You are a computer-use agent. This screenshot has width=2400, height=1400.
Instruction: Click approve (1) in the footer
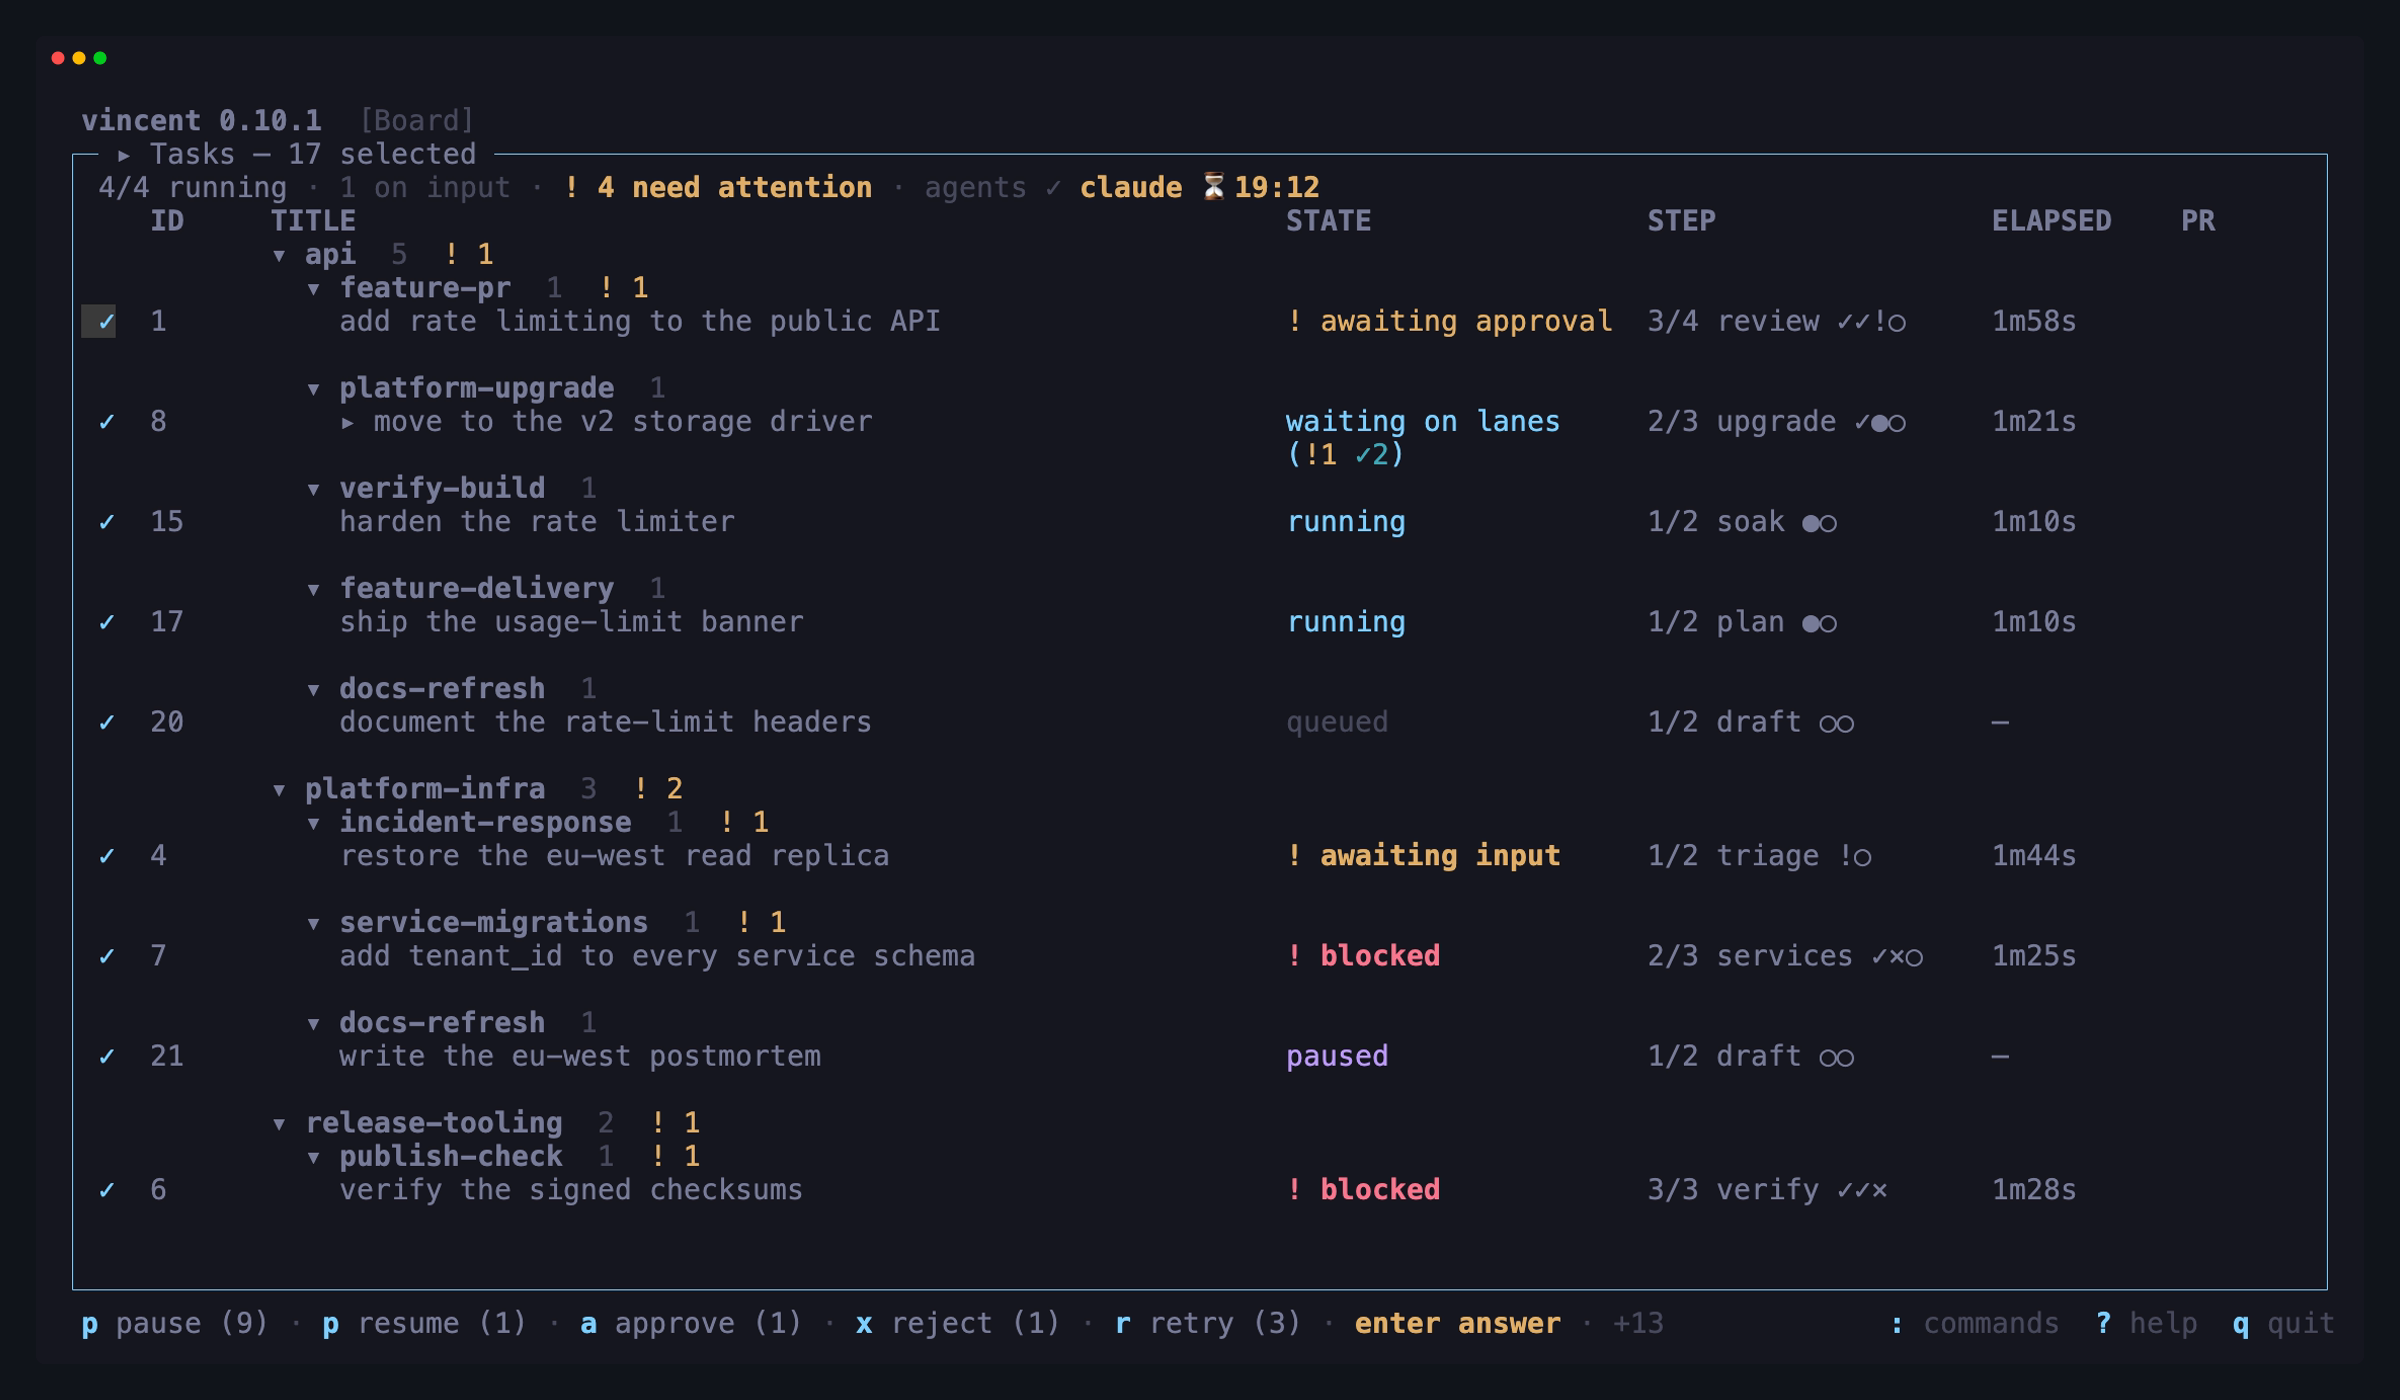click(691, 1323)
